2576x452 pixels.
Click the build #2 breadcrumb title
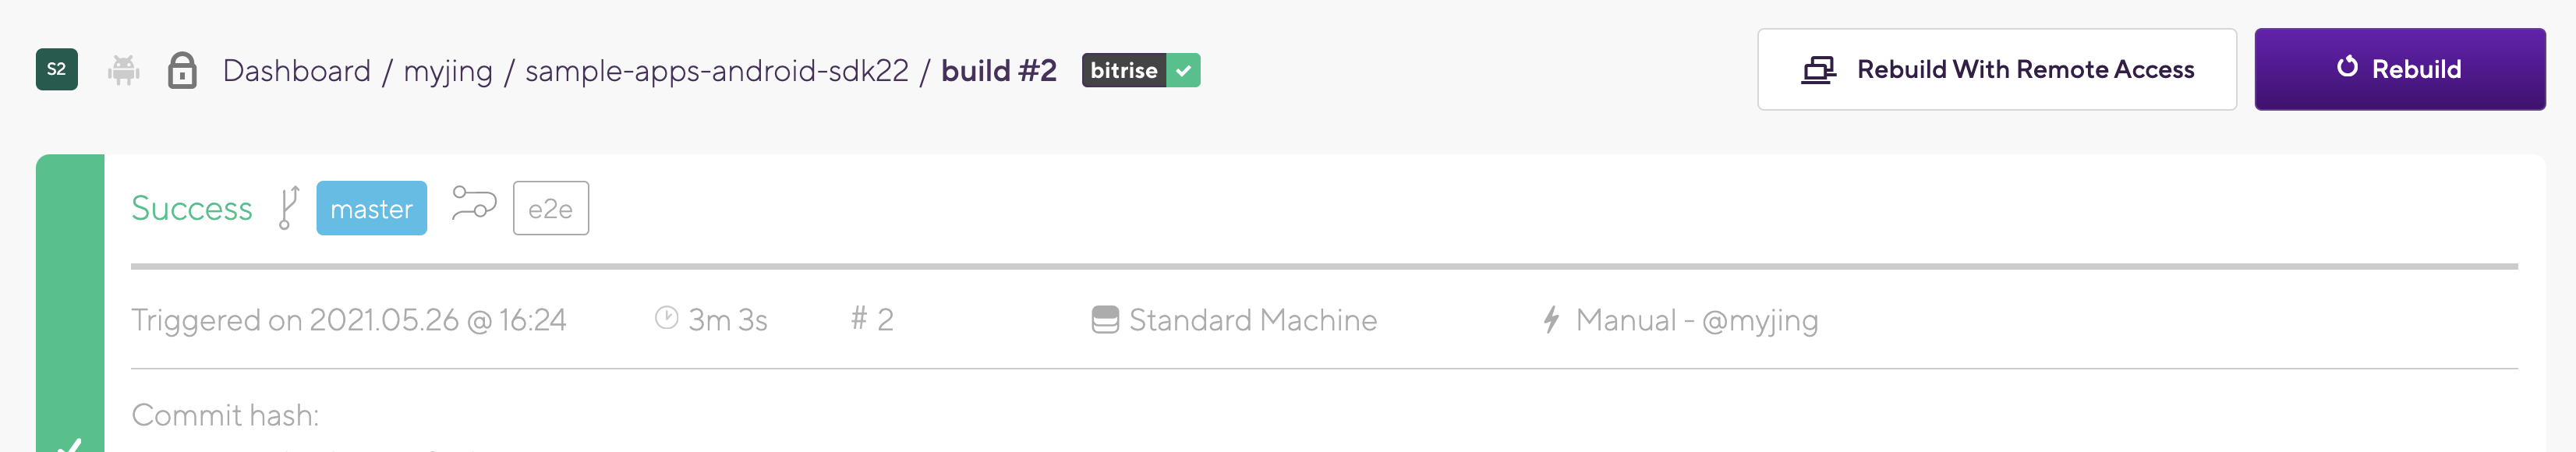[x=998, y=71]
